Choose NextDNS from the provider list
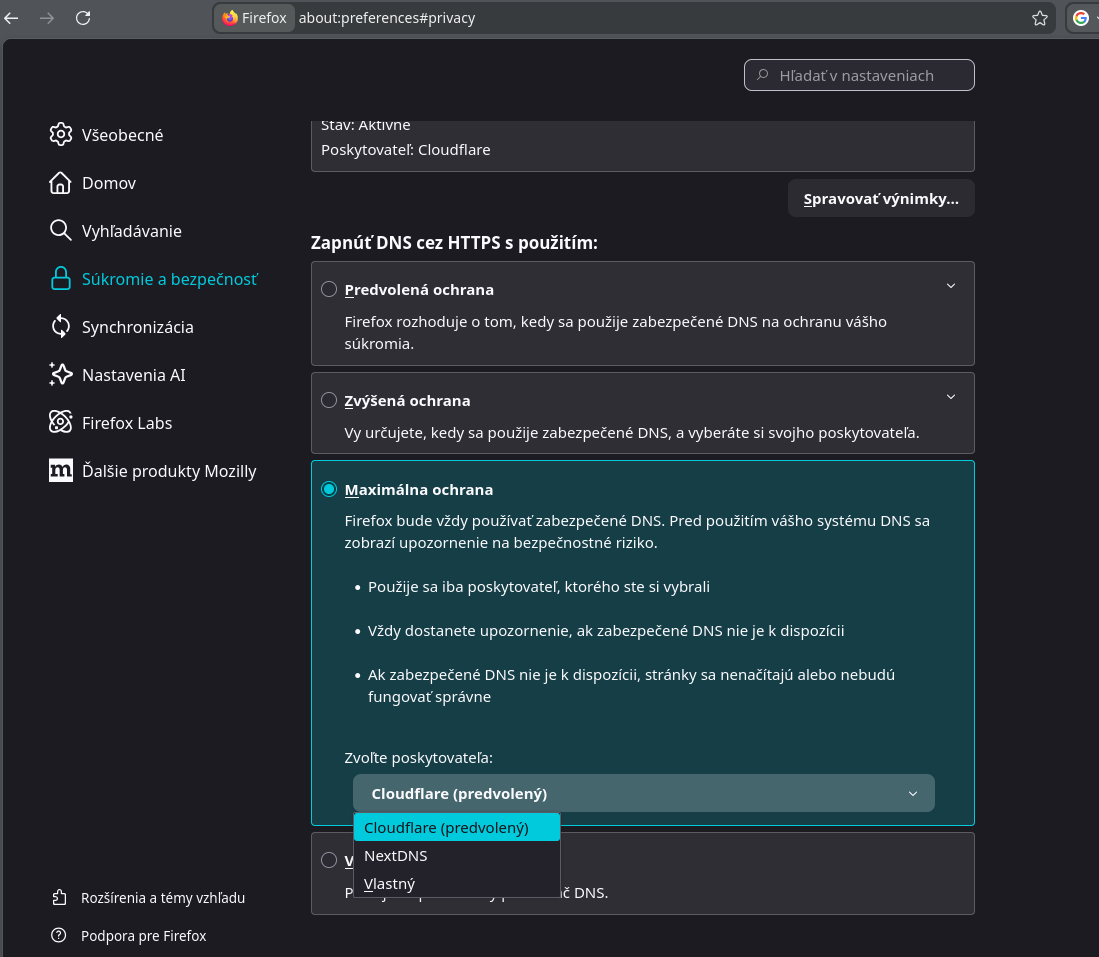 [396, 856]
